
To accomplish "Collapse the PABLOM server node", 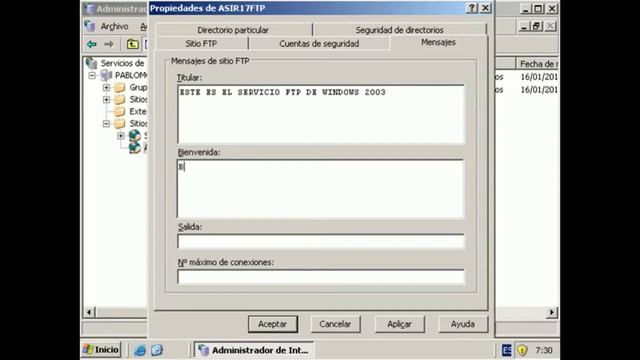I will [92, 76].
